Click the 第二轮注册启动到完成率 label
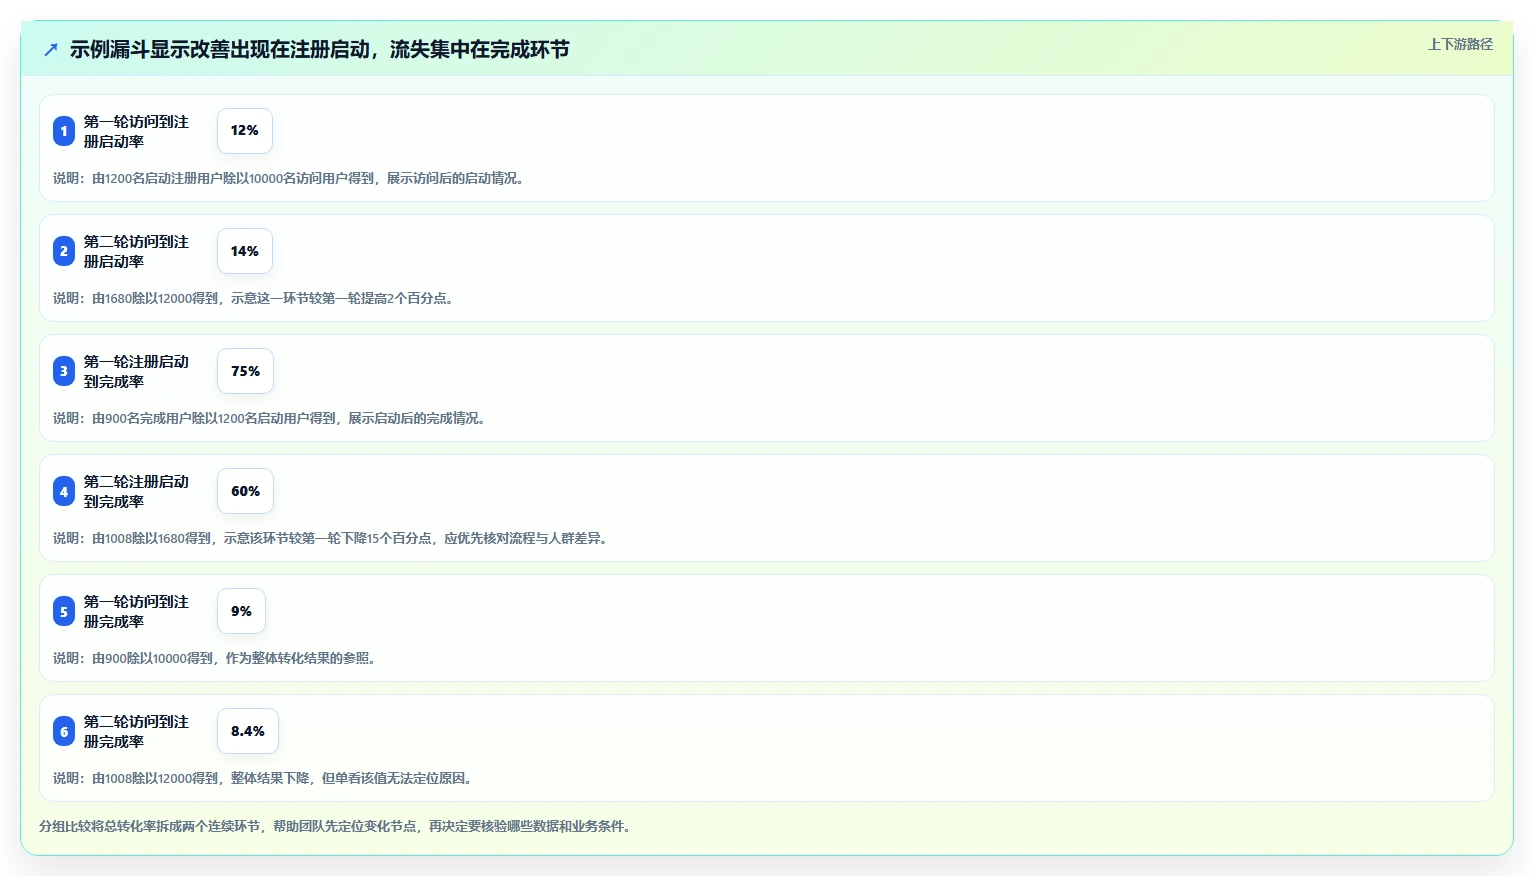Screen dimensions: 1534x876 136,491
